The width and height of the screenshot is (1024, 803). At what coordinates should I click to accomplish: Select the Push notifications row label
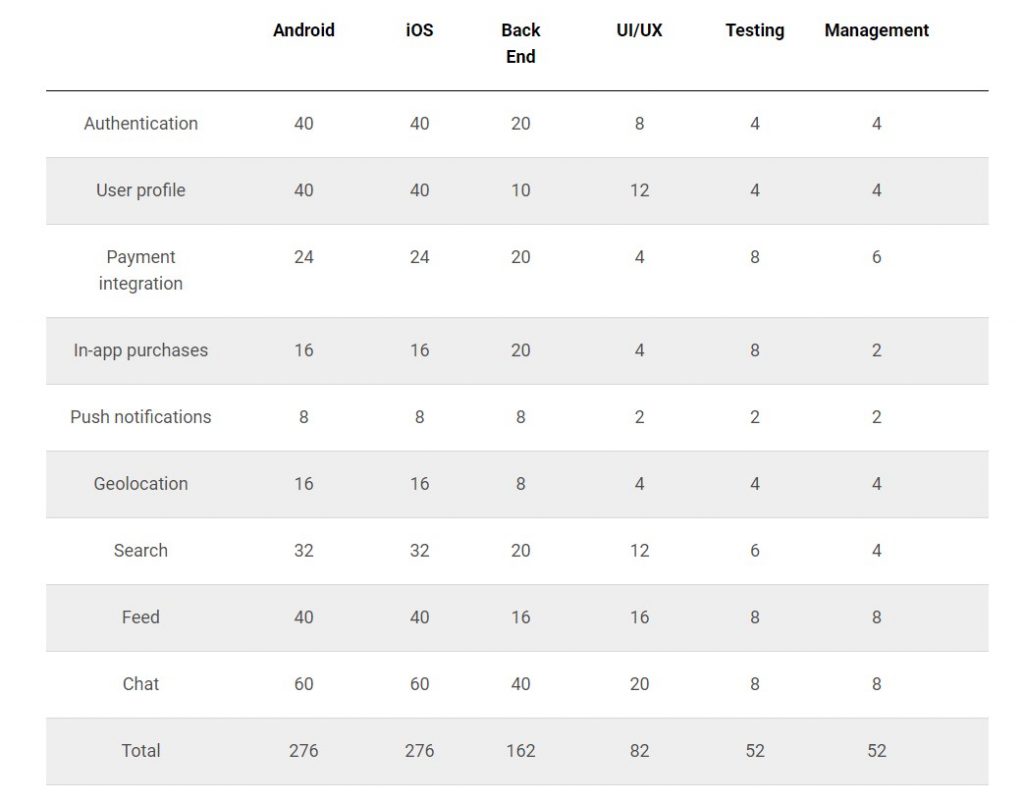point(141,417)
